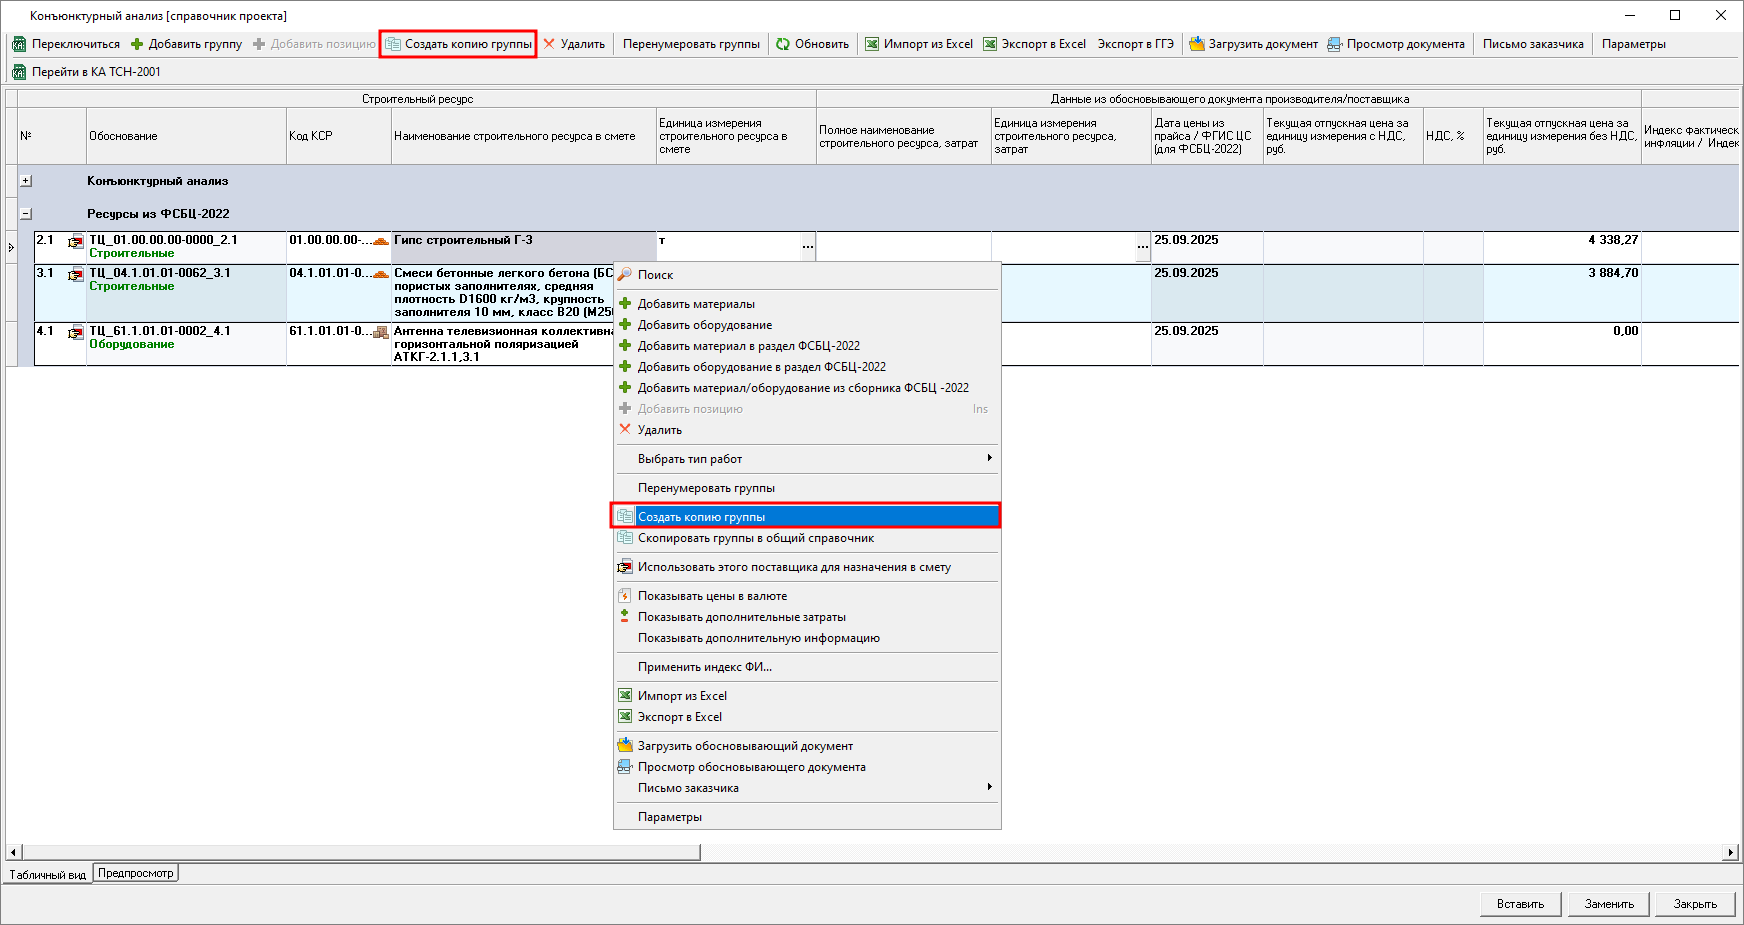Click the Переключиться toolbar icon

(x=18, y=44)
